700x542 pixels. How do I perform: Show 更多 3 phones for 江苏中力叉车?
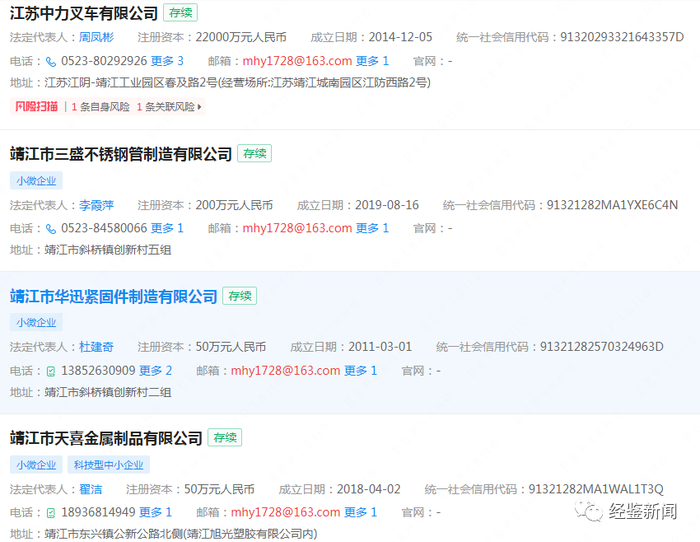(167, 61)
